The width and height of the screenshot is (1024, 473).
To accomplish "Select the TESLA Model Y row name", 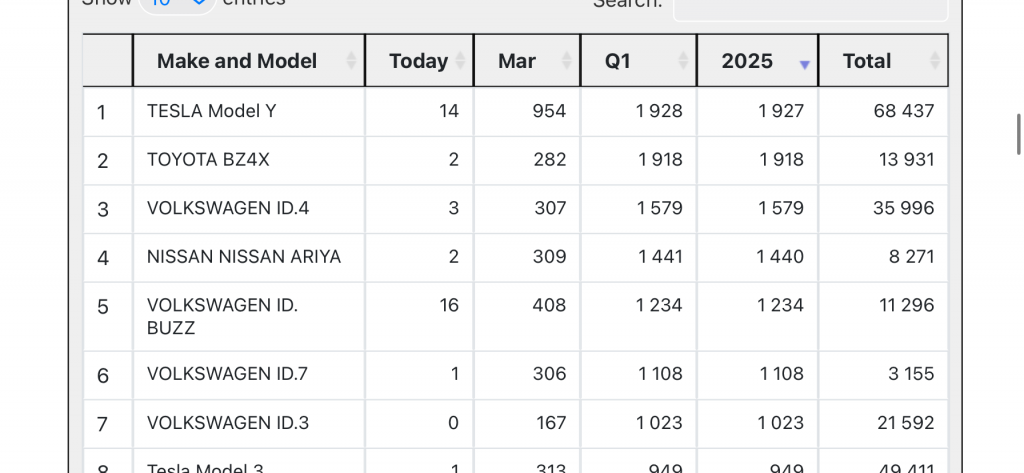I will coord(211,111).
